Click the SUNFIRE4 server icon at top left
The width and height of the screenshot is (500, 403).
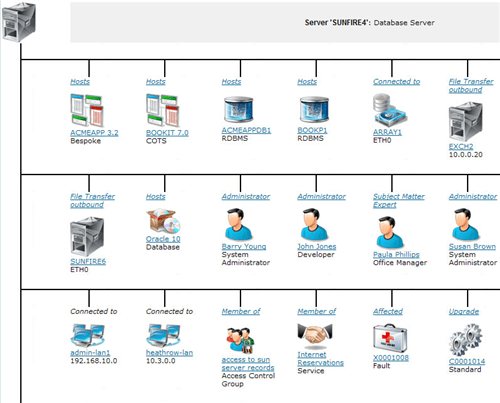click(x=19, y=22)
